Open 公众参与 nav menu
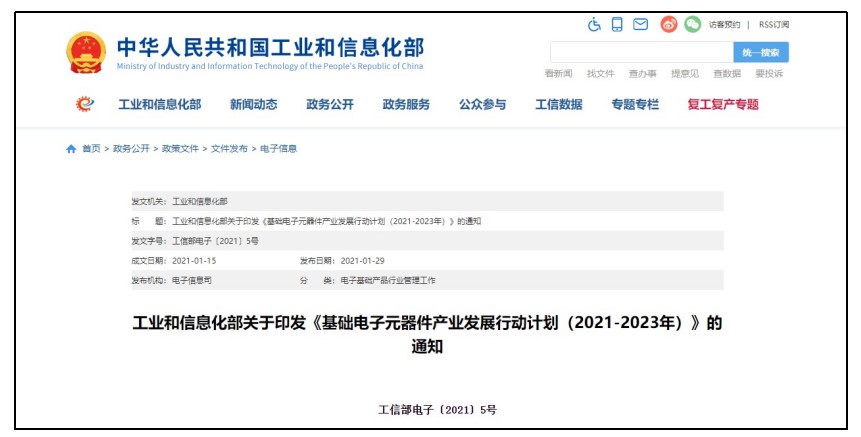The width and height of the screenshot is (861, 437). click(x=483, y=104)
